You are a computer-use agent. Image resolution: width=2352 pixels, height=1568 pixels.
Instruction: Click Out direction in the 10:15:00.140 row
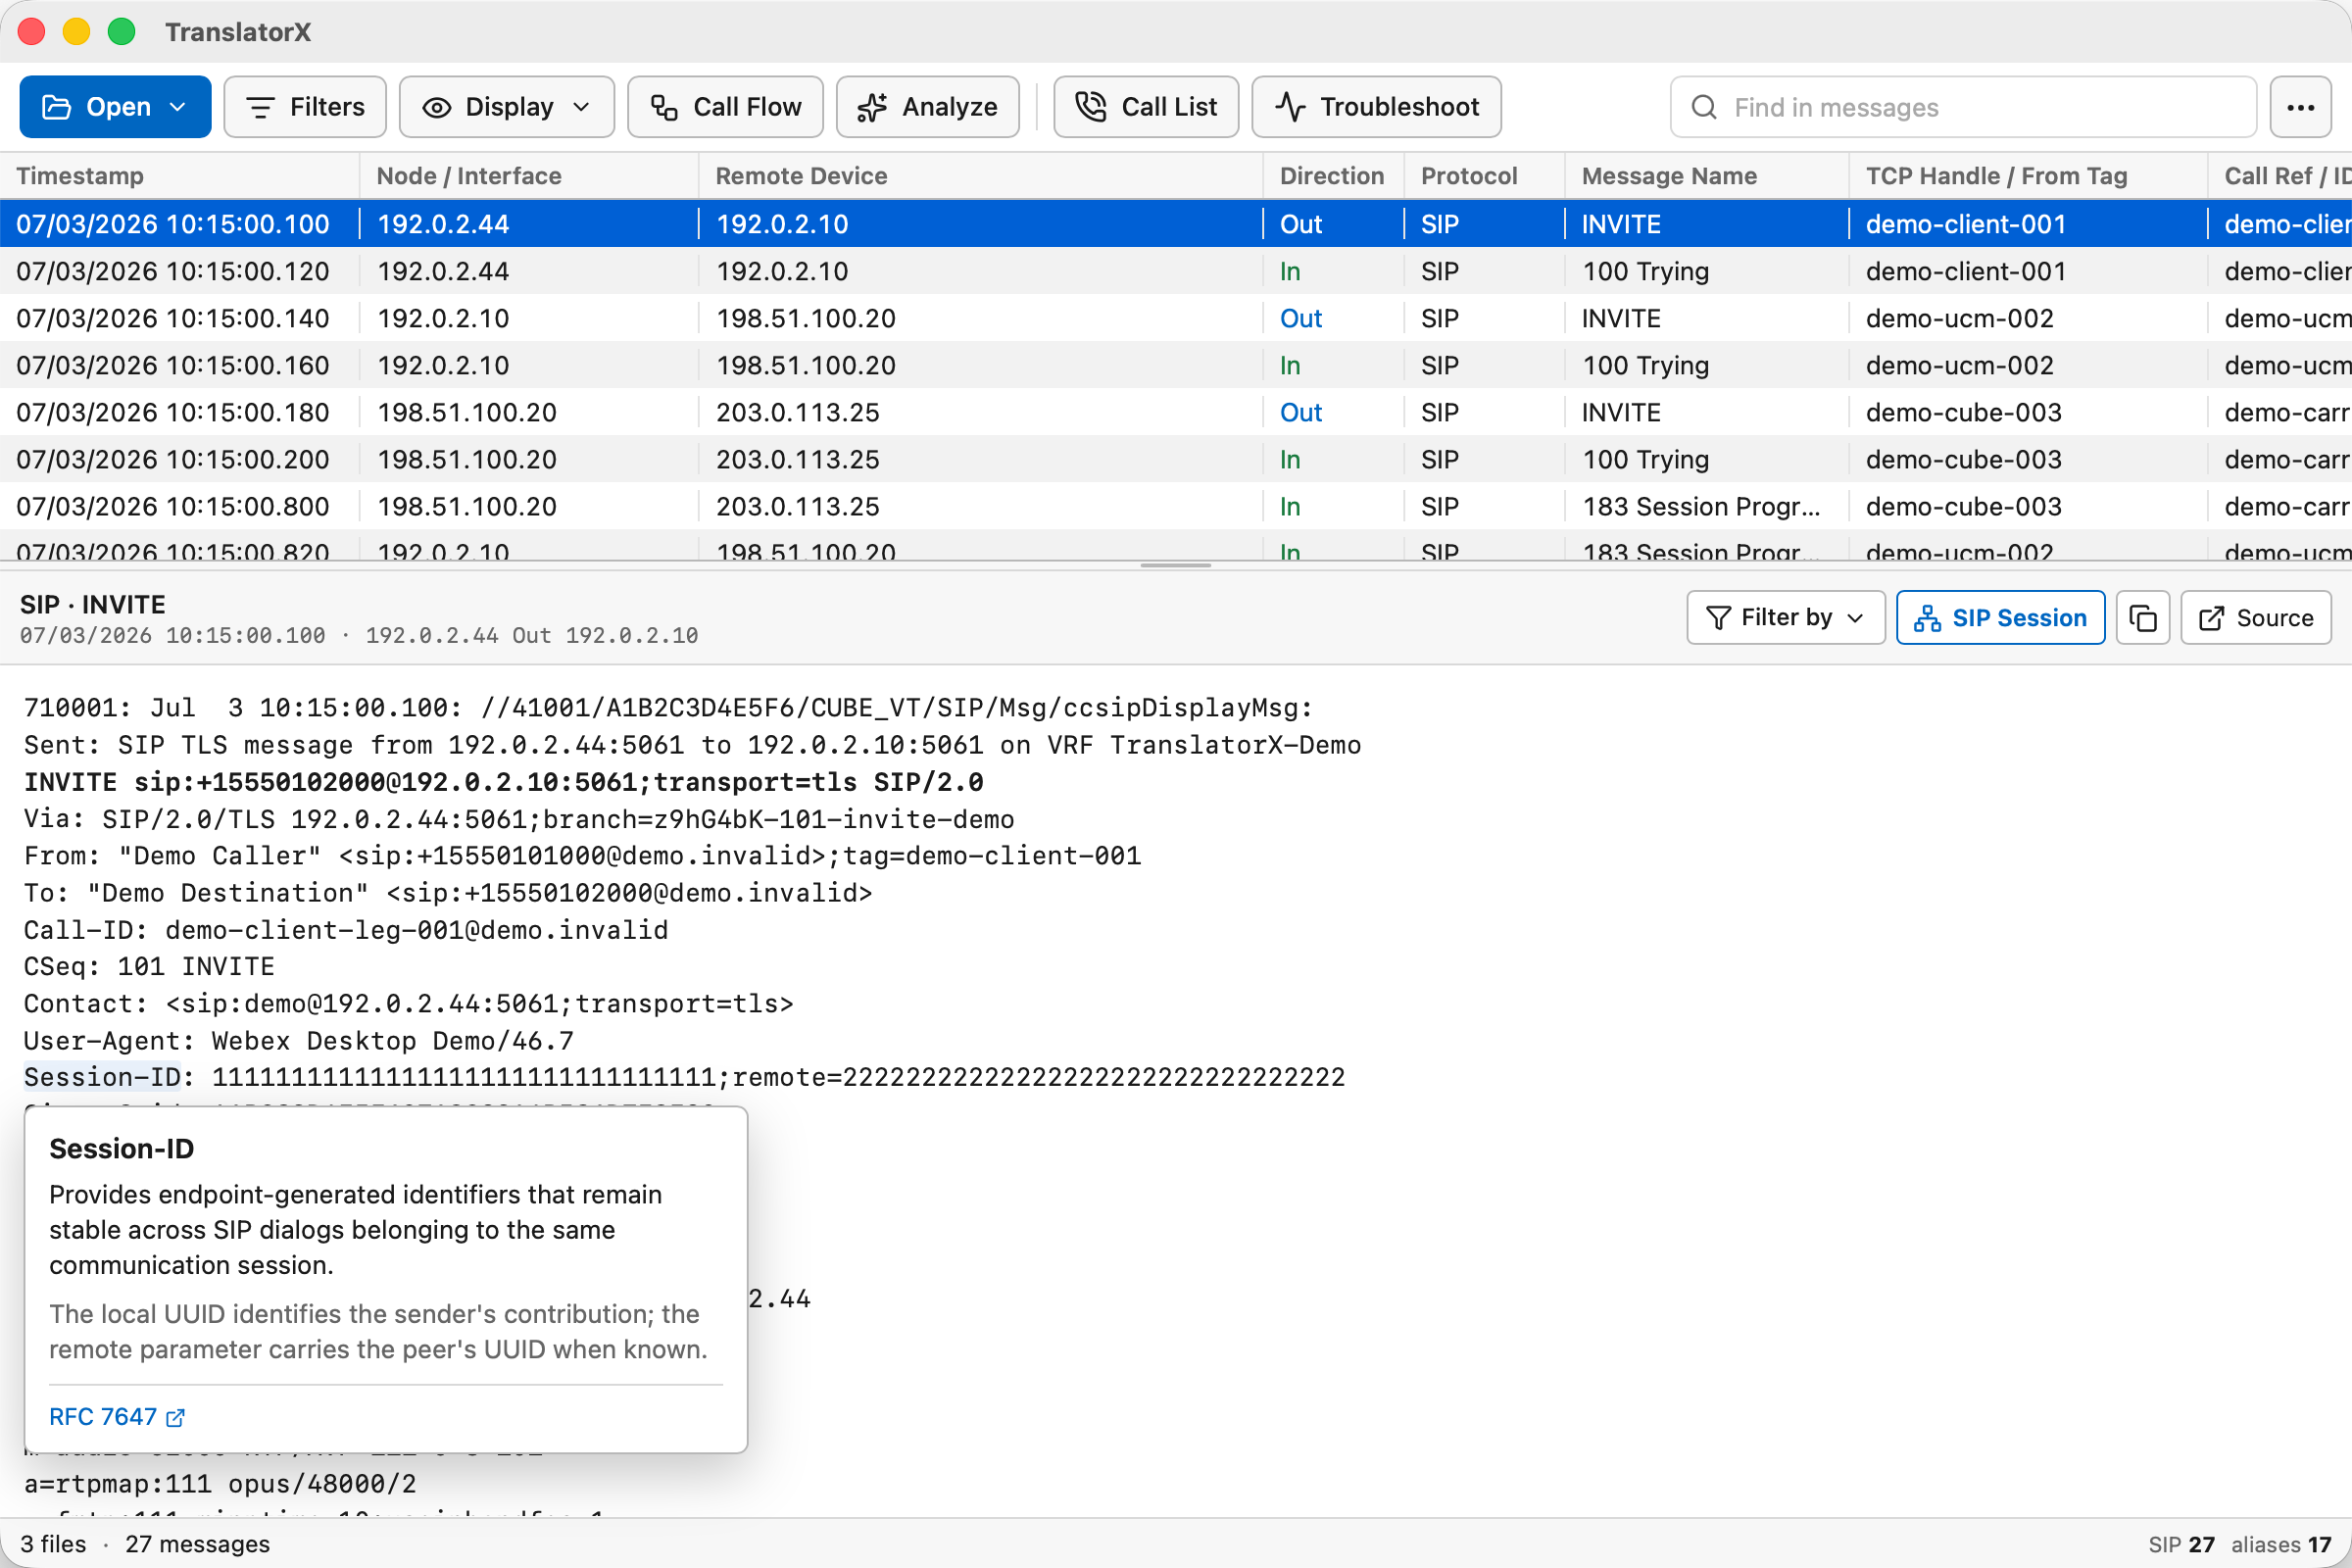1301,318
